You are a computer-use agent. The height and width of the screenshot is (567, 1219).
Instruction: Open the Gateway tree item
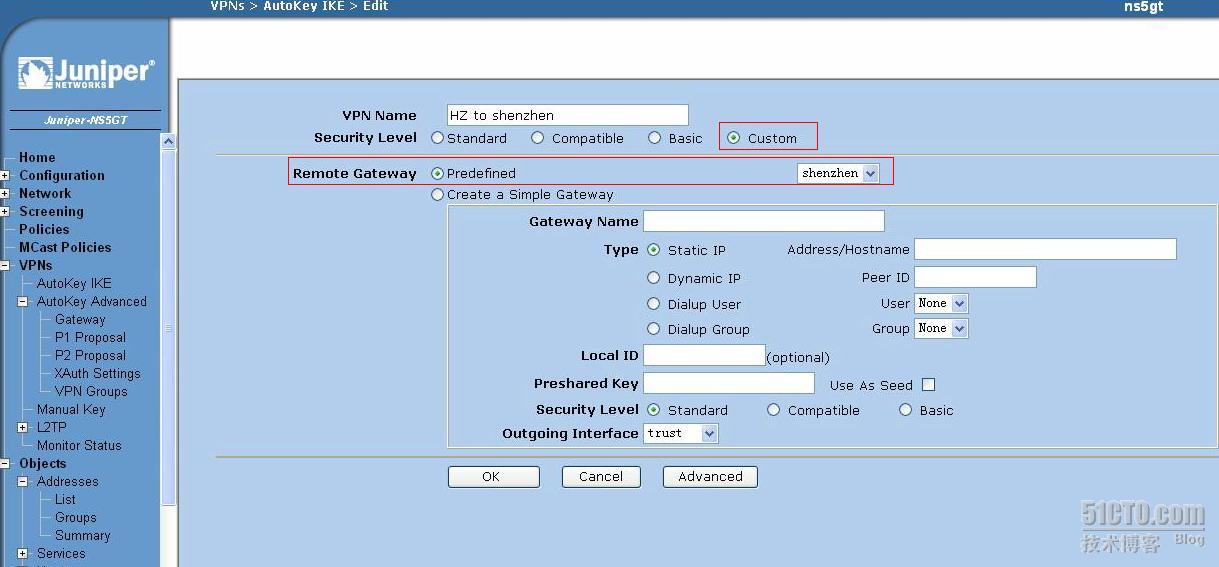(80, 319)
